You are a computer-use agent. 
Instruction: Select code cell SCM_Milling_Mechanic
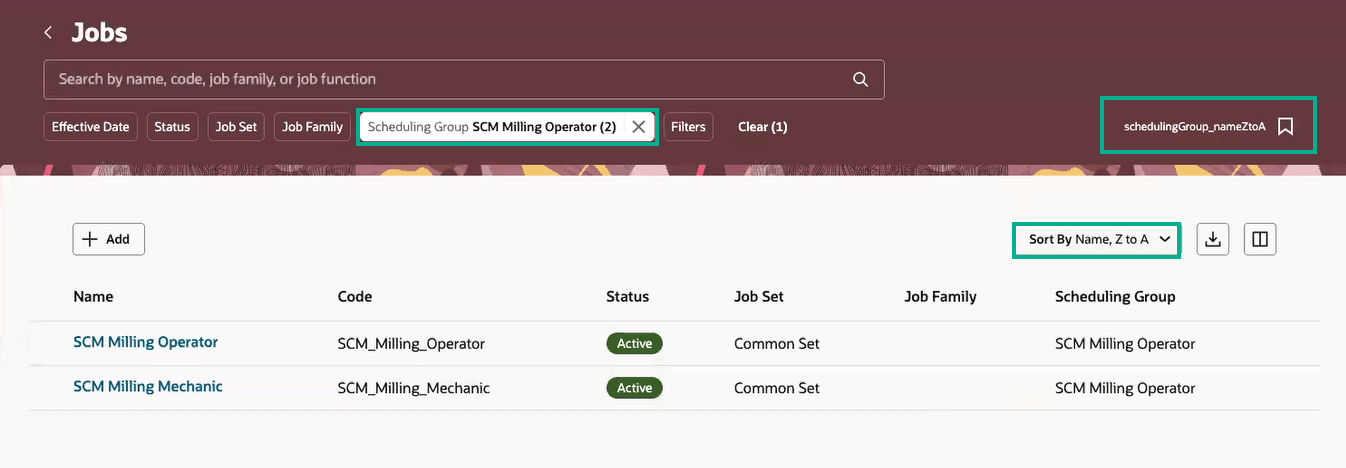[414, 388]
